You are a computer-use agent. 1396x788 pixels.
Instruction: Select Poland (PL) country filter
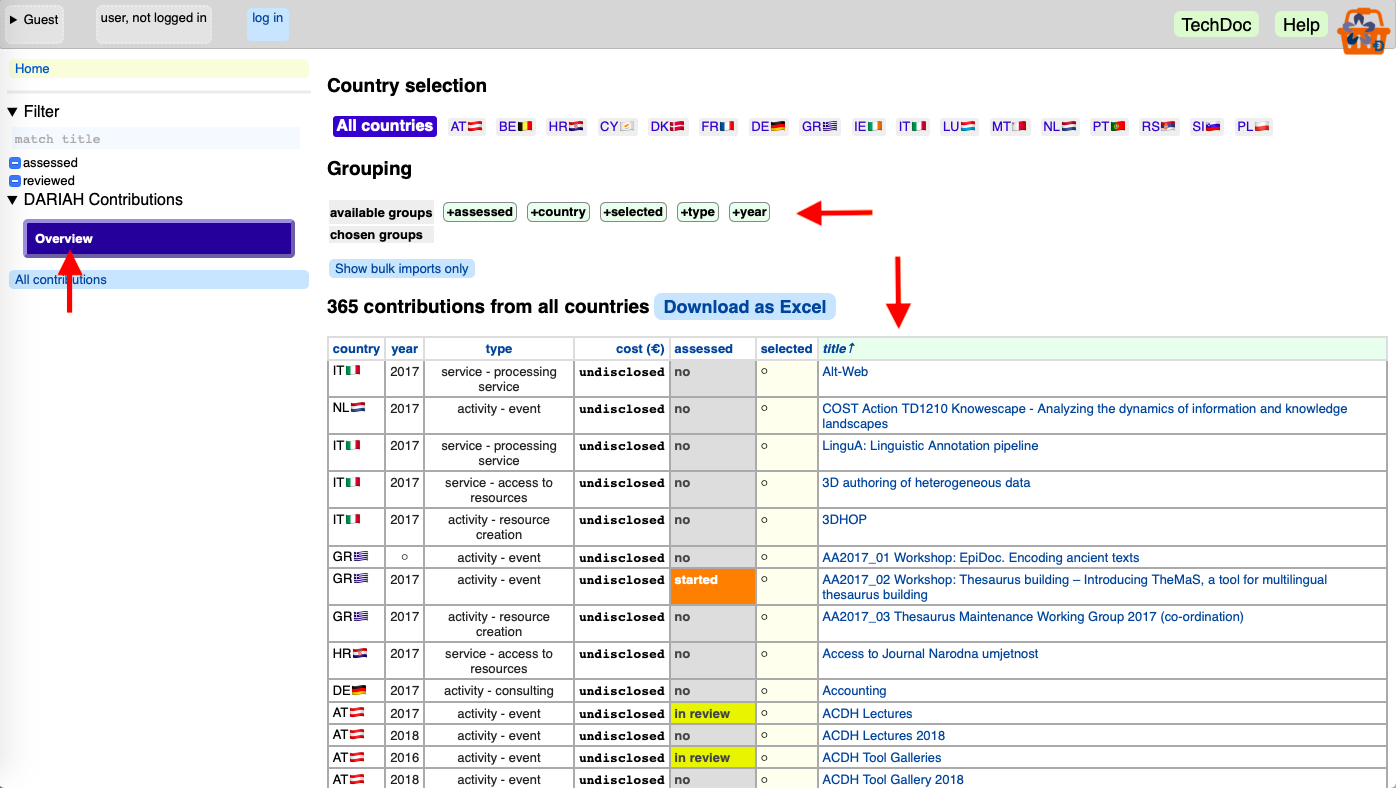pyautogui.click(x=1253, y=126)
